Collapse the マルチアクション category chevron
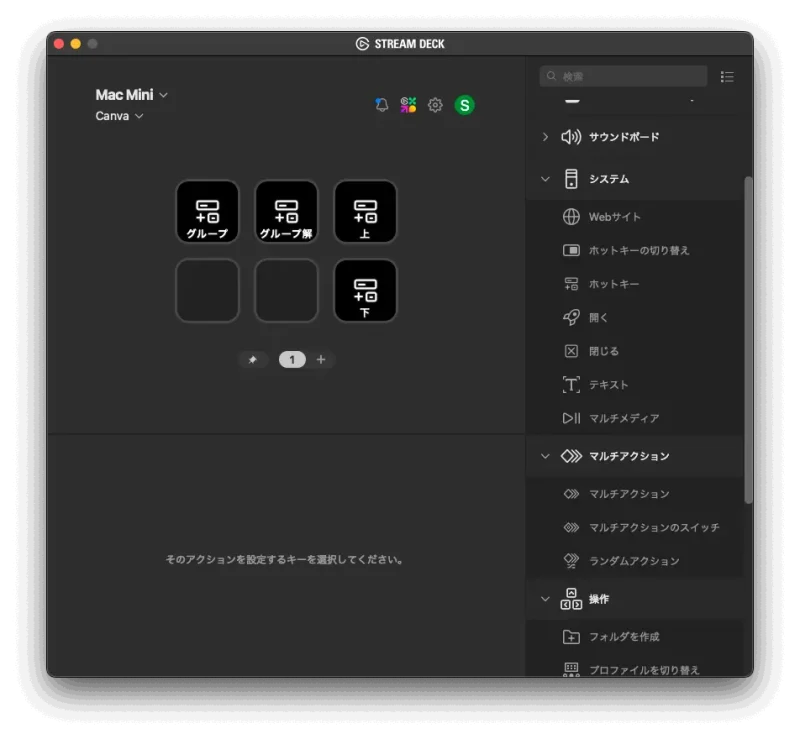Screen dimensions: 800x739 [x=545, y=456]
